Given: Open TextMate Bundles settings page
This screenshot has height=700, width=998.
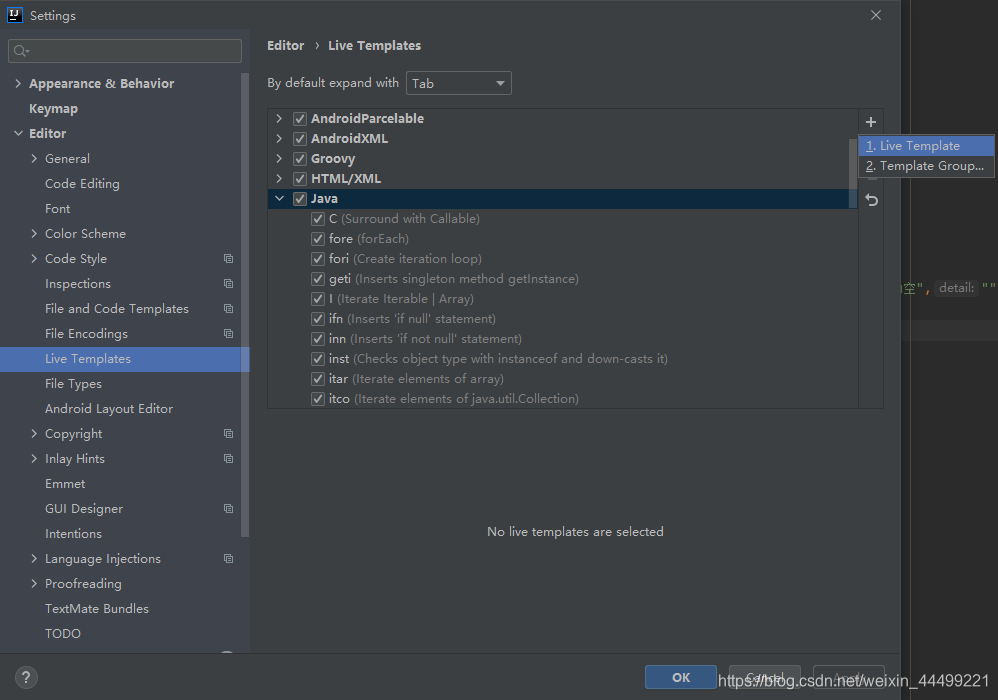Looking at the screenshot, I should coord(97,609).
